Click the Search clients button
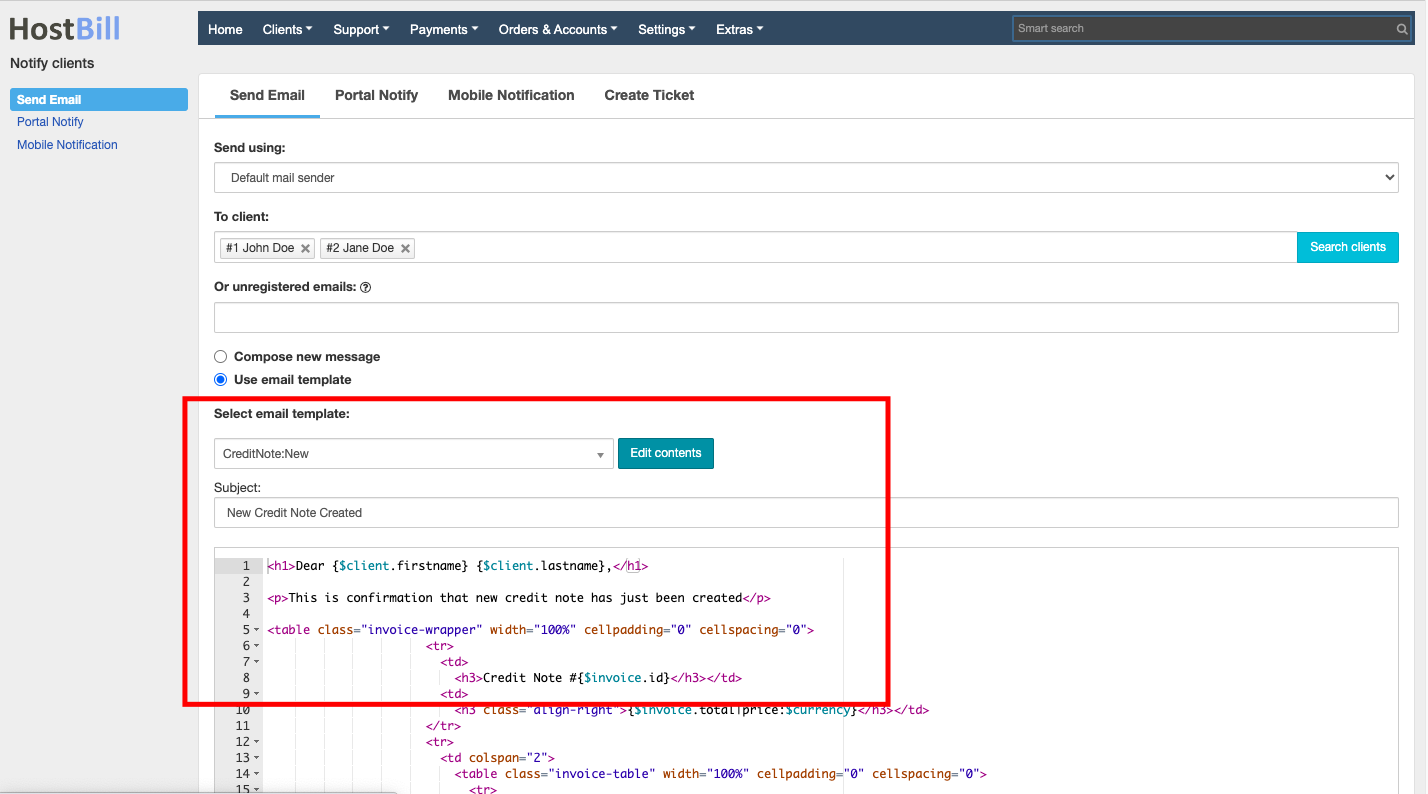1428x794 pixels. (1347, 247)
